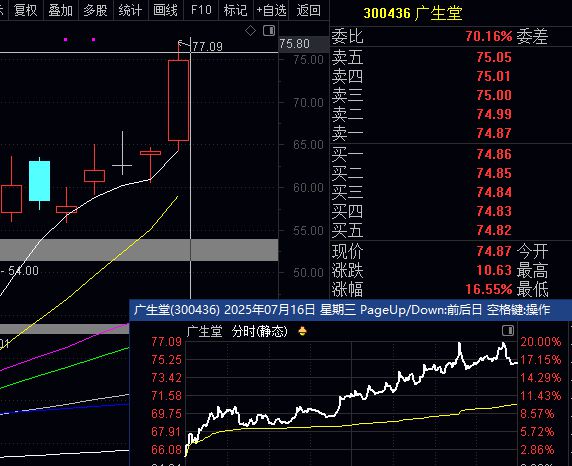Add the stock to watchlist with +自选
Viewport: 572px width, 466px height.
[x=271, y=10]
